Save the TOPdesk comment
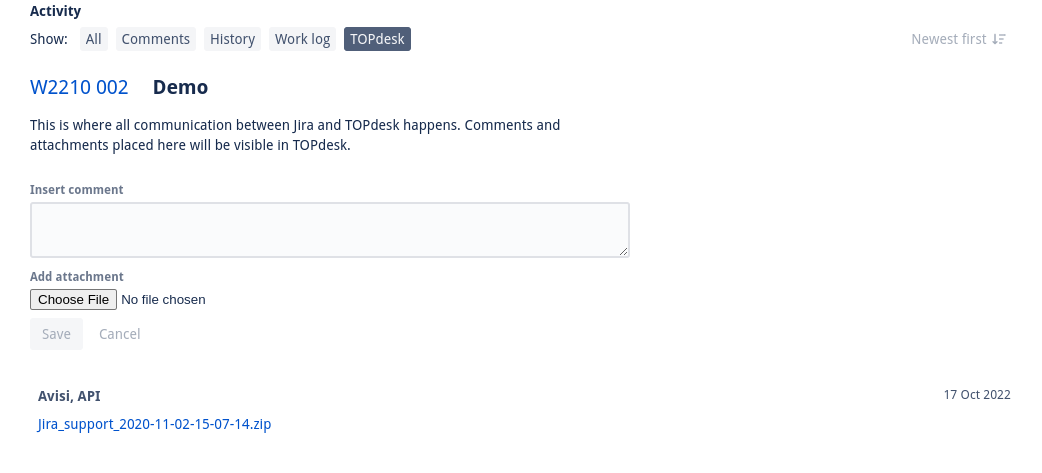 point(56,334)
